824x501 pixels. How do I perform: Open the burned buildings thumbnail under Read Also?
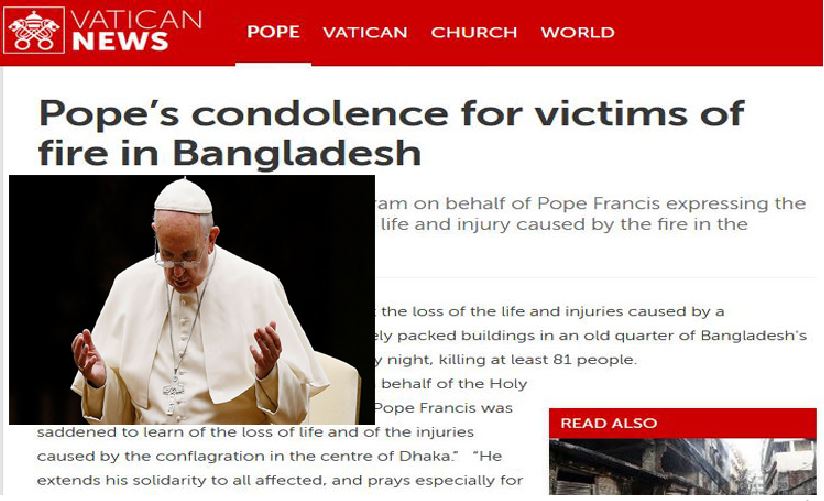(683, 466)
